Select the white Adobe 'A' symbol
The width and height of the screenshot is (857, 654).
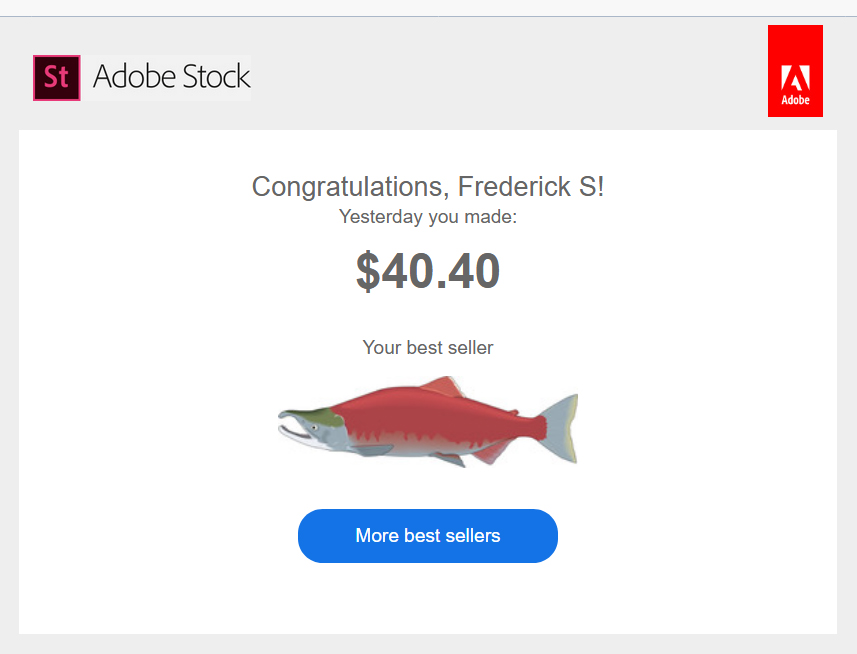[x=795, y=78]
